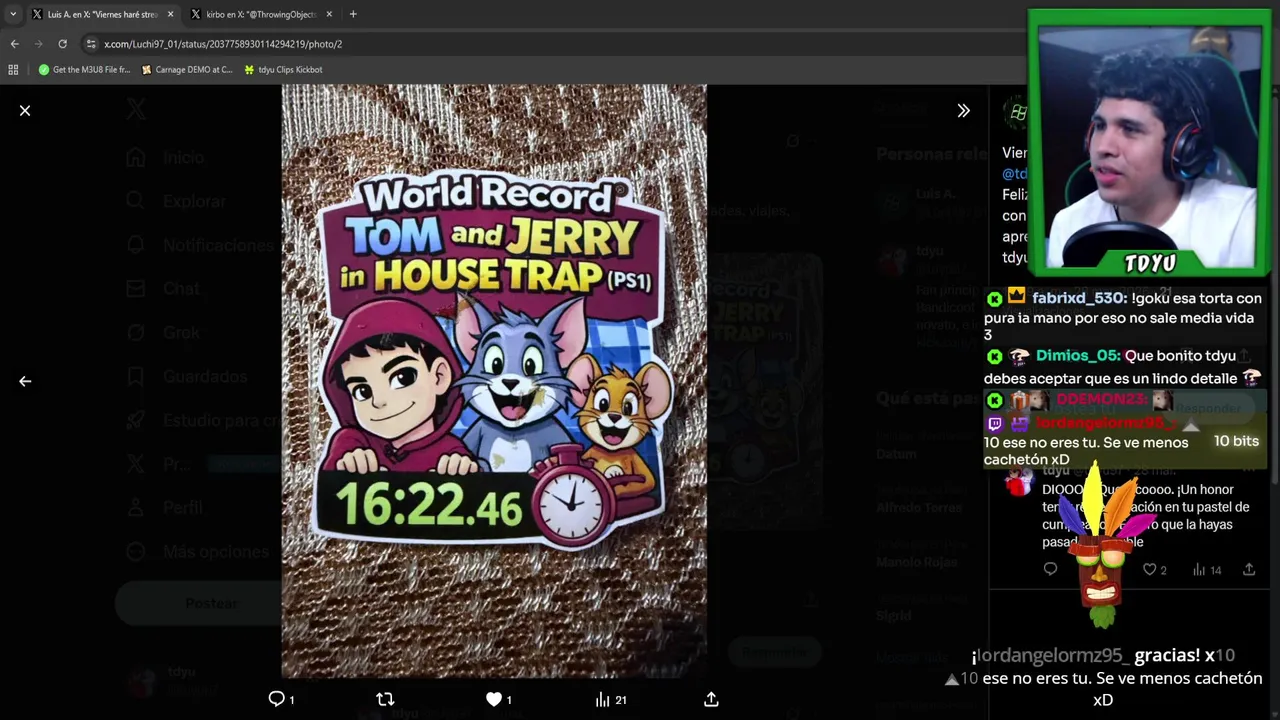
Task: Click the tdyu avatar in side panel reply
Action: pyautogui.click(x=1019, y=482)
